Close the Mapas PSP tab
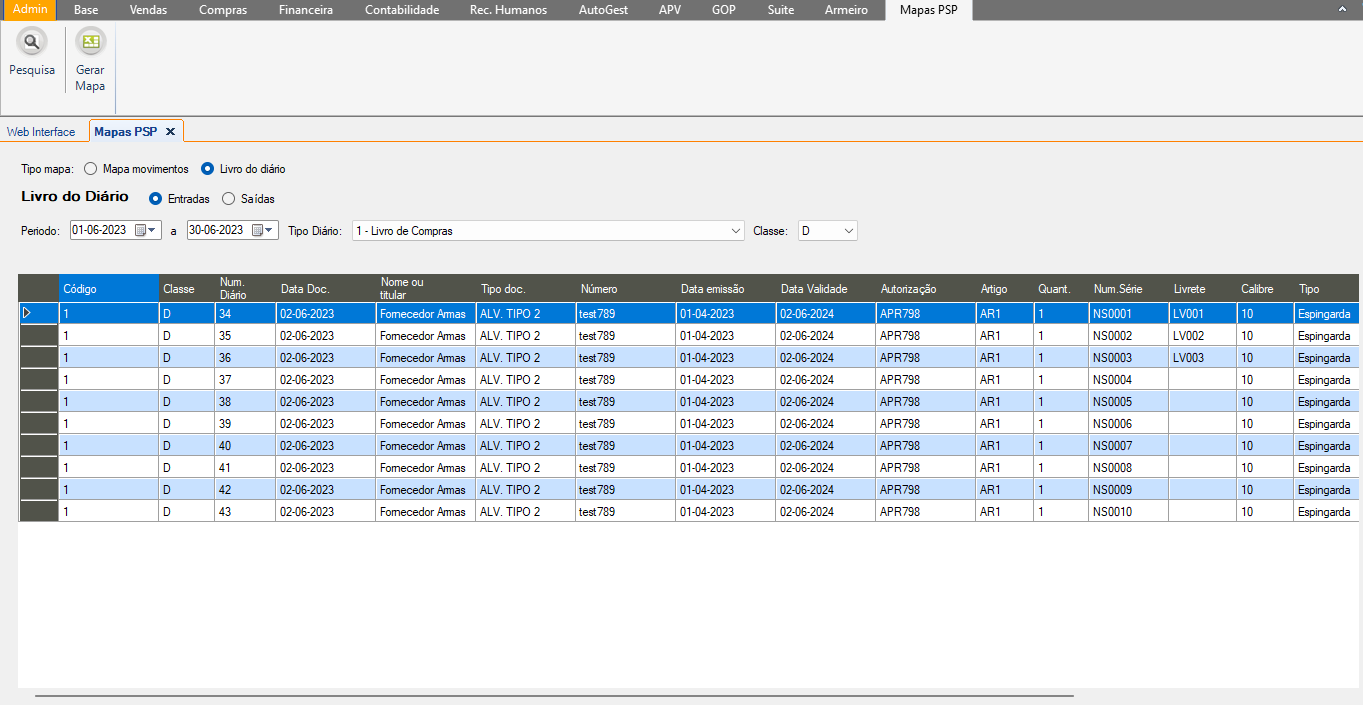The height and width of the screenshot is (705, 1363). 170,132
